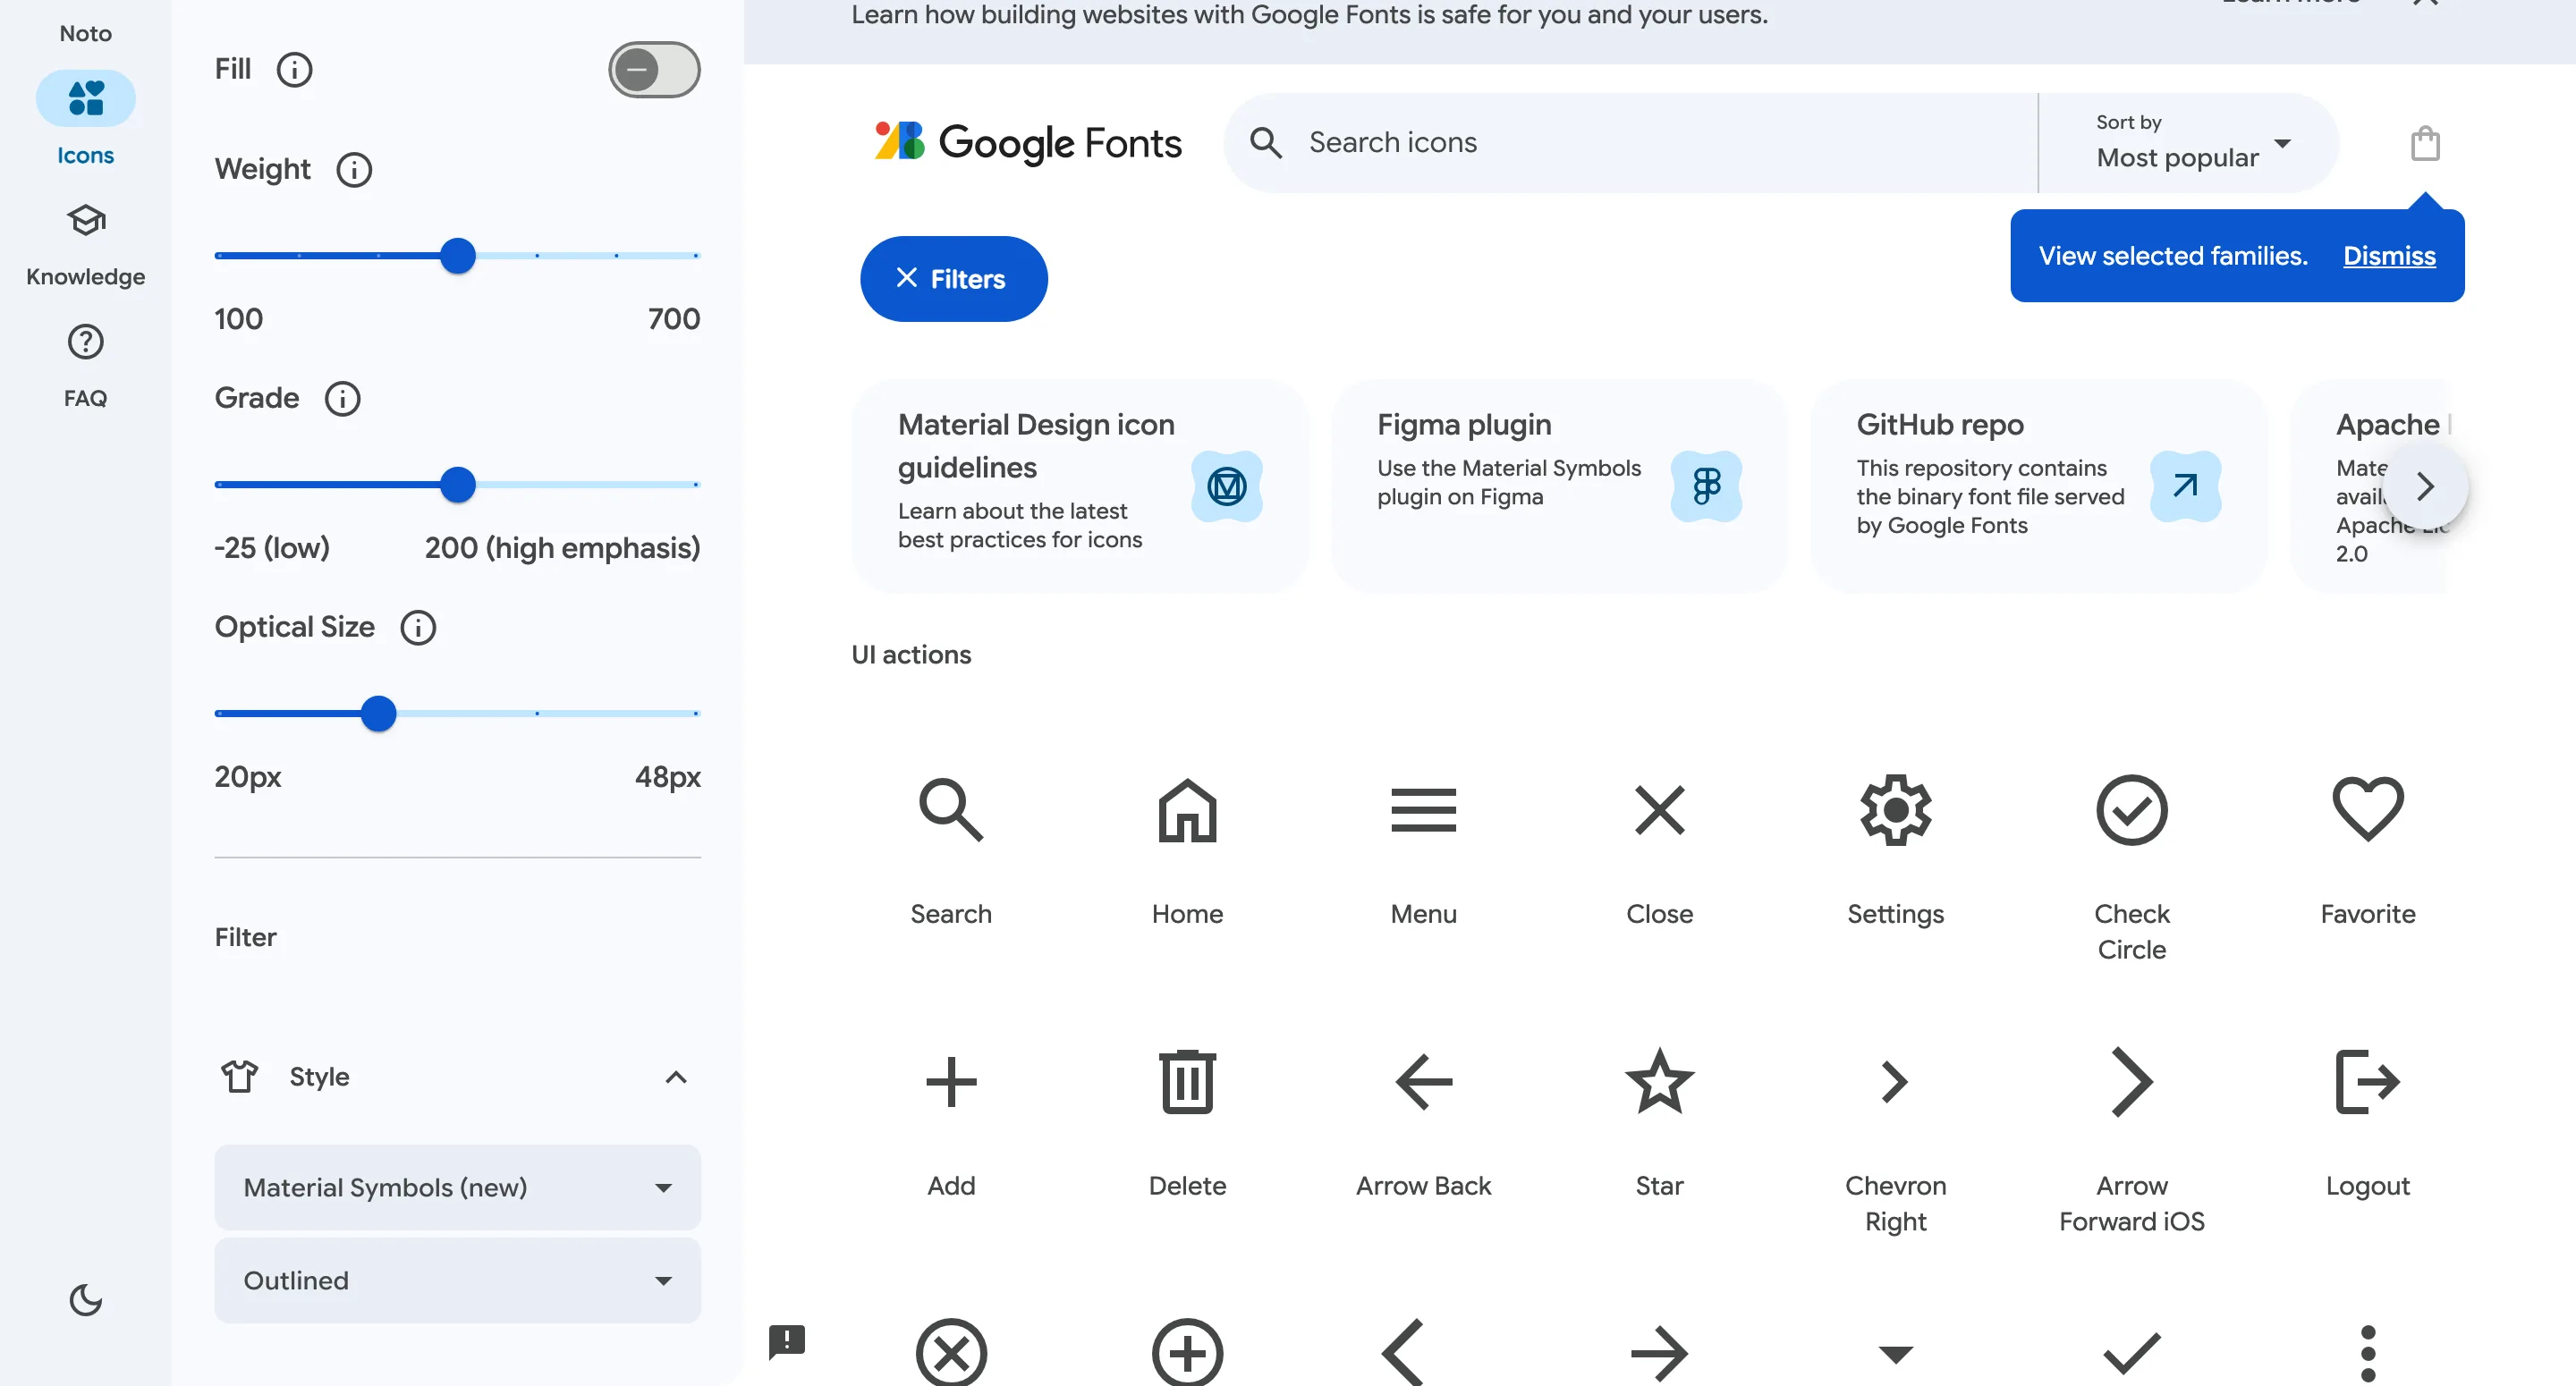
Task: Click View selected families text
Action: (x=2172, y=255)
